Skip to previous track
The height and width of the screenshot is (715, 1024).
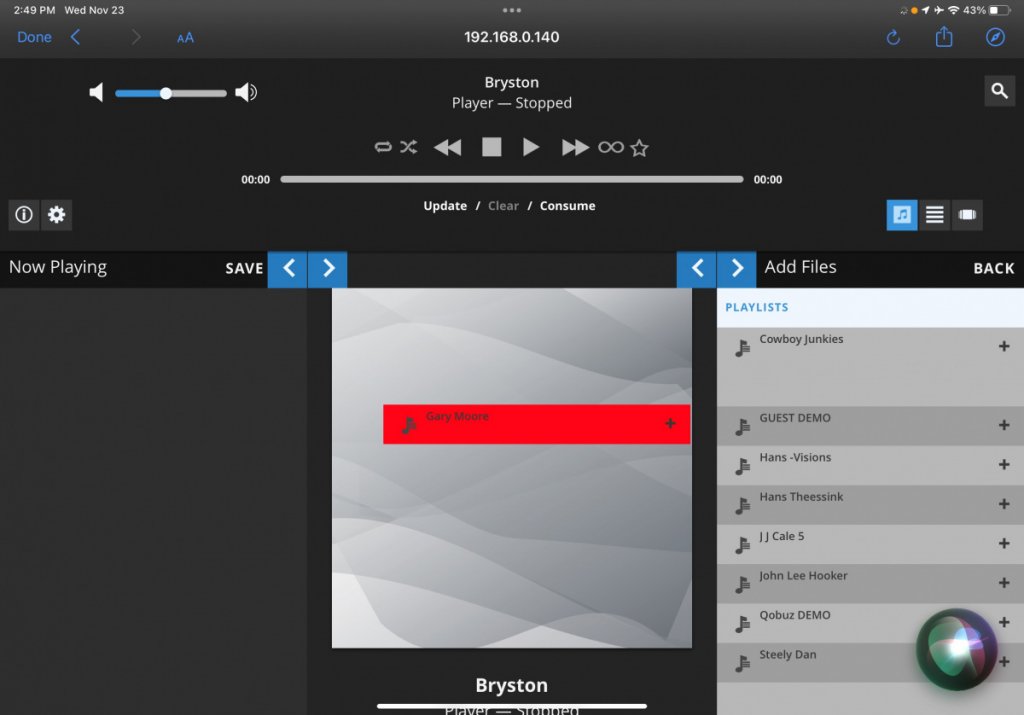coord(447,148)
